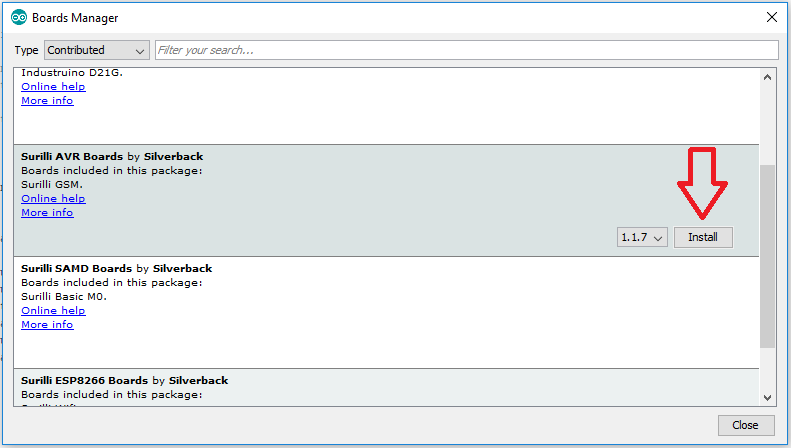Focus the 'Filter your search' field
The height and width of the screenshot is (448, 791).
[x=467, y=50]
